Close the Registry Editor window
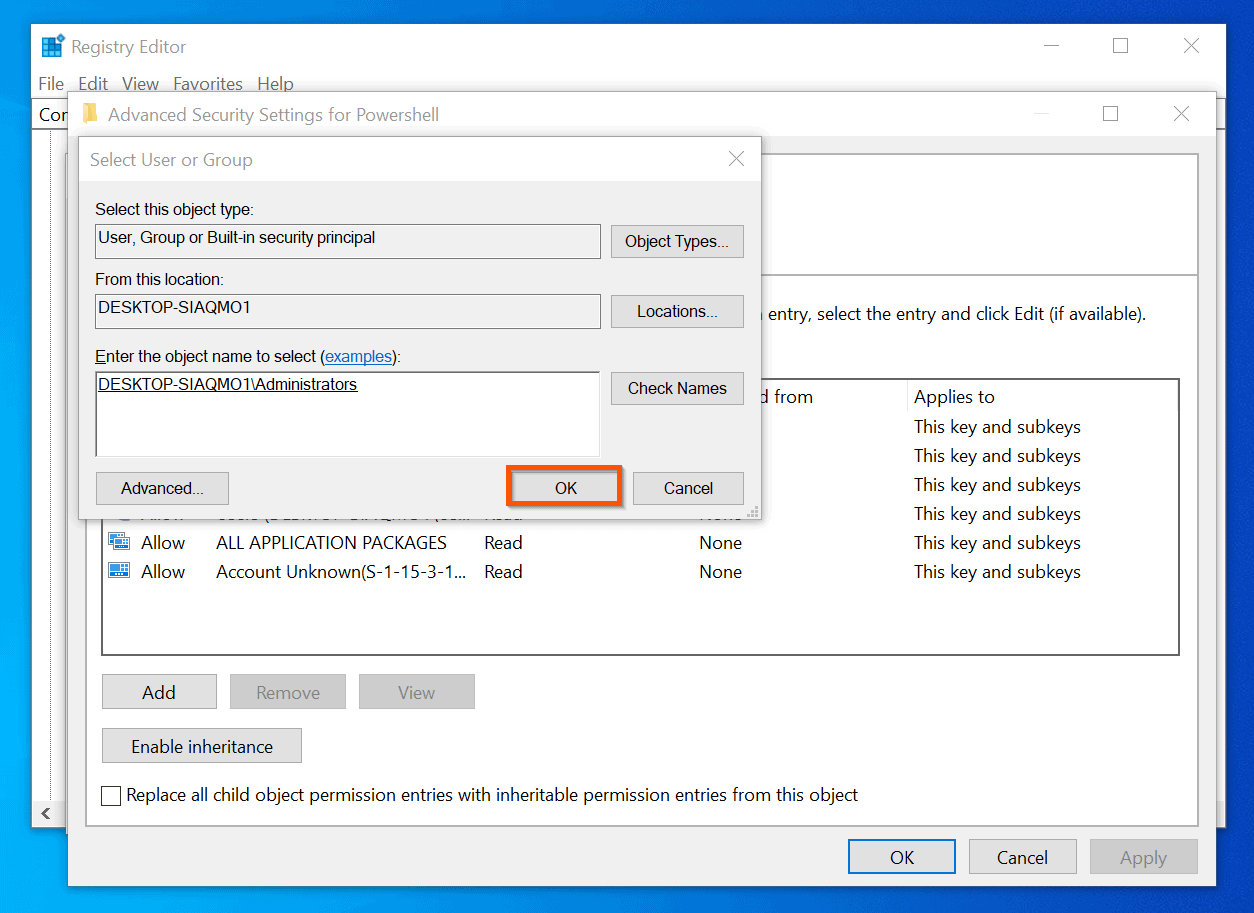Image resolution: width=1254 pixels, height=913 pixels. tap(1191, 46)
